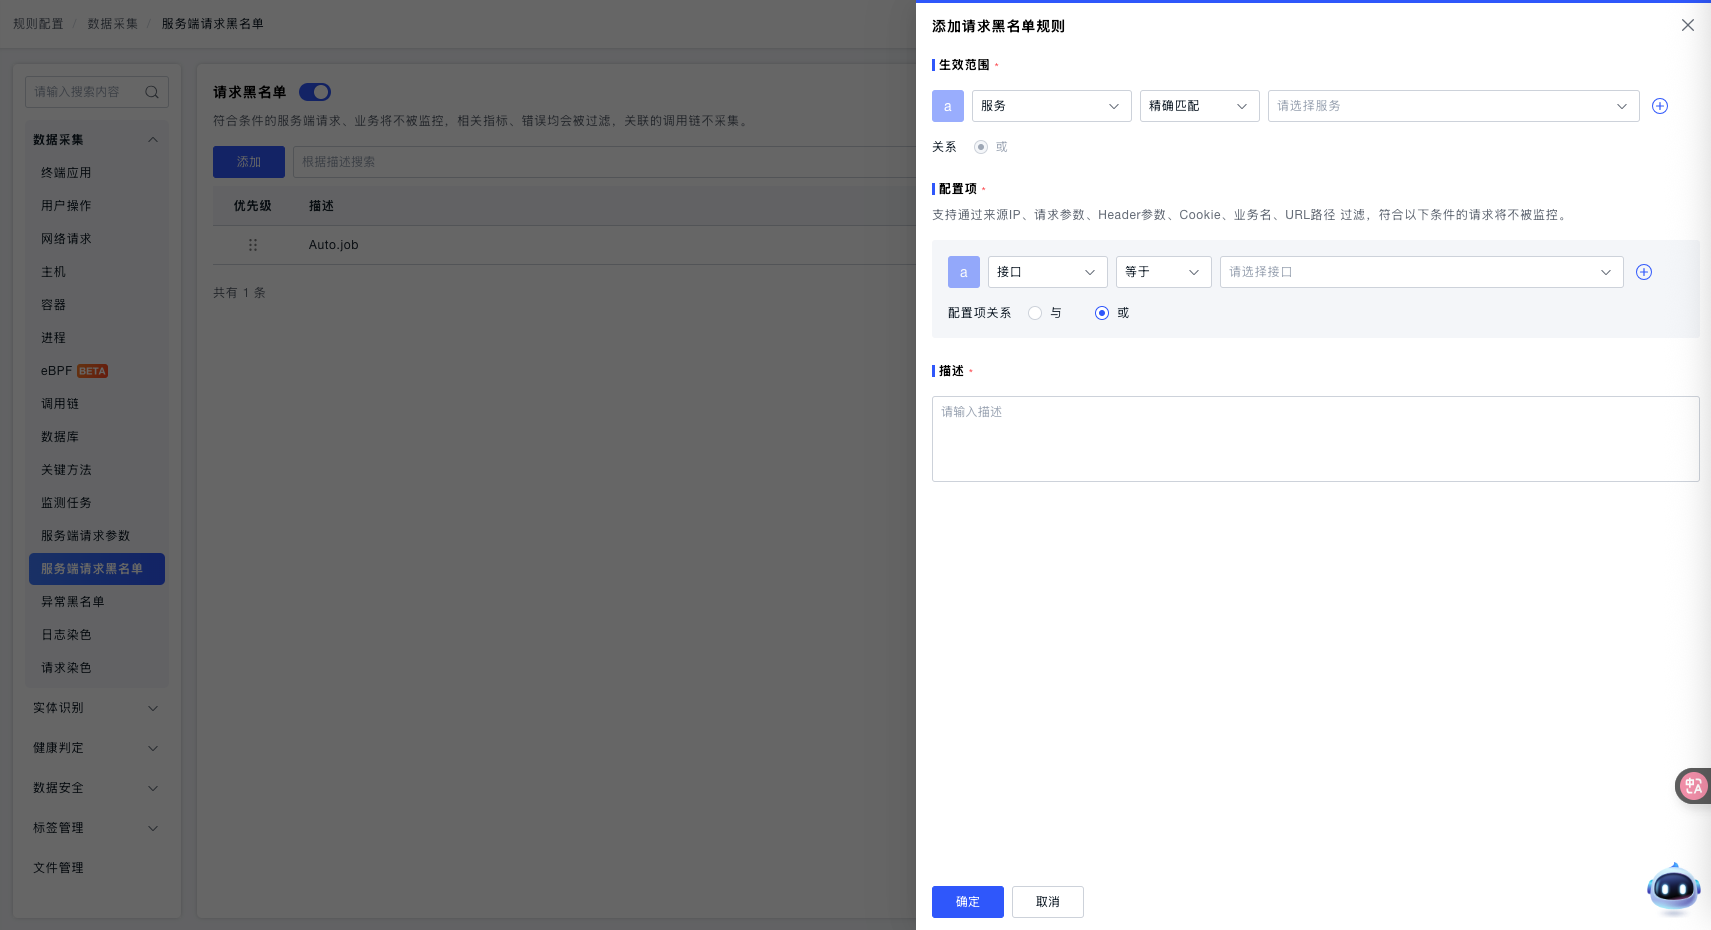Screen dimensions: 1711x930
Task: Click the search magnifier in sidebar
Action: pyautogui.click(x=152, y=92)
